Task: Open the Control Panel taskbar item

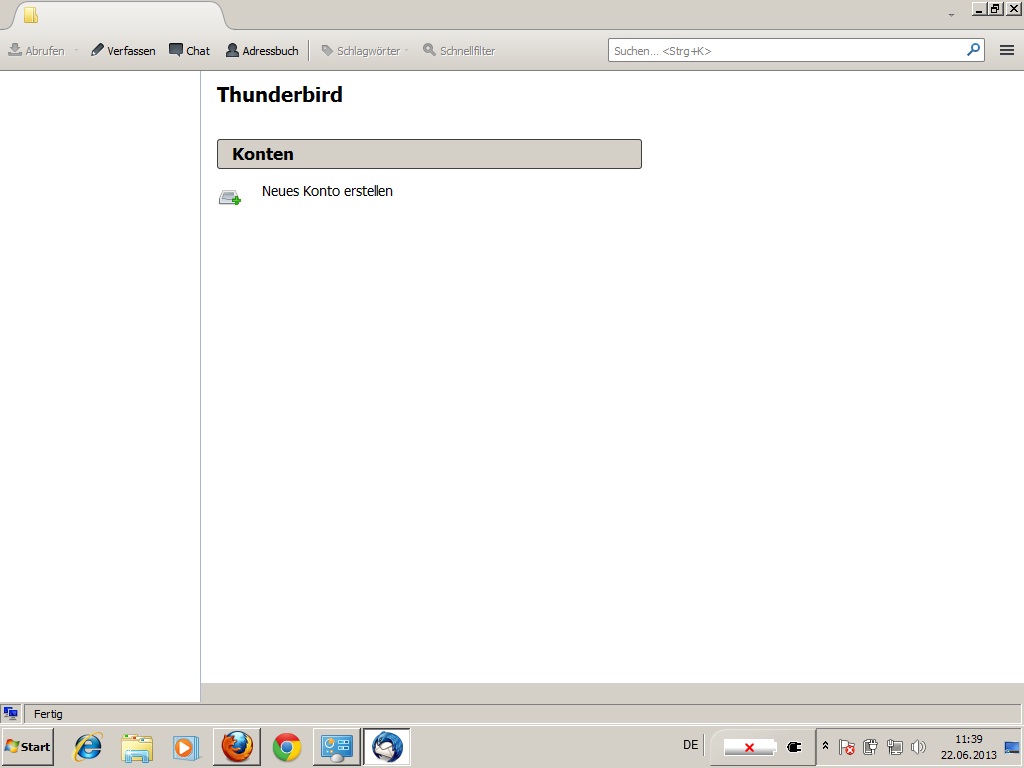Action: [x=336, y=746]
